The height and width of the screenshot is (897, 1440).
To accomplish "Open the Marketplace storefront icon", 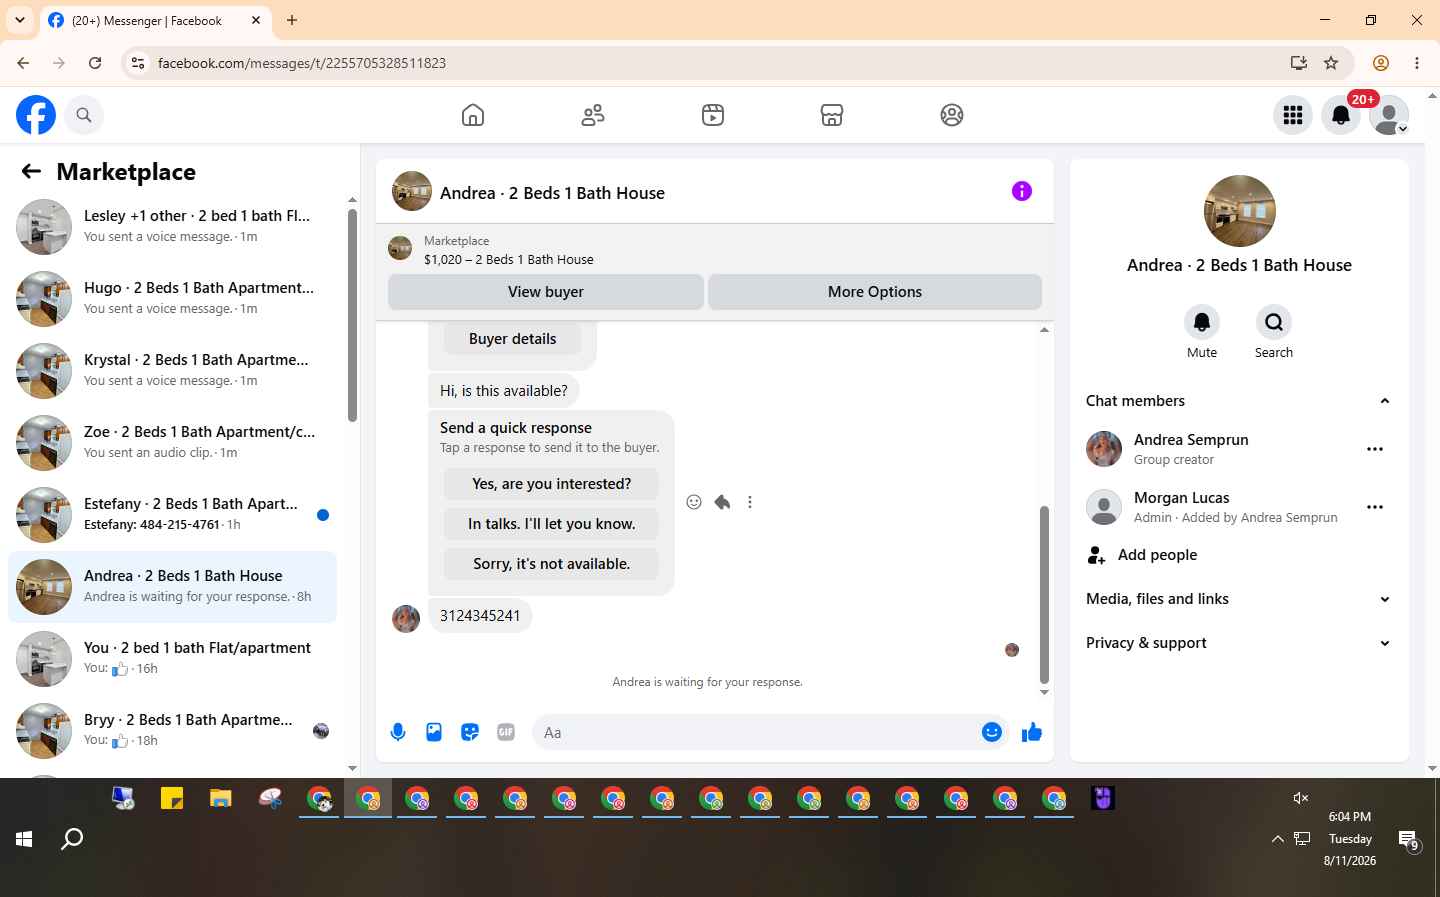I will tap(832, 115).
